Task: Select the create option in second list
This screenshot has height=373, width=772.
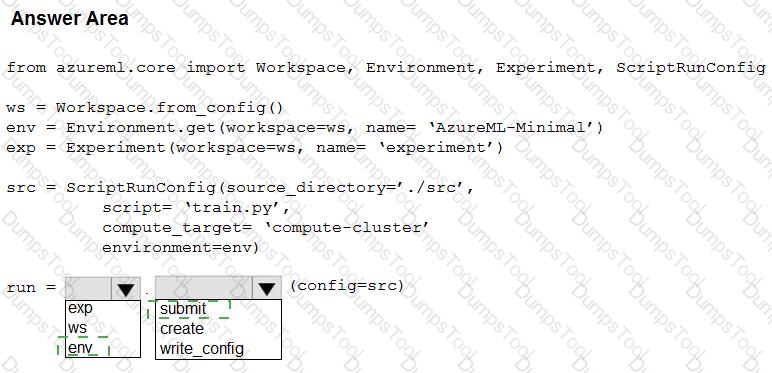Action: click(x=182, y=329)
